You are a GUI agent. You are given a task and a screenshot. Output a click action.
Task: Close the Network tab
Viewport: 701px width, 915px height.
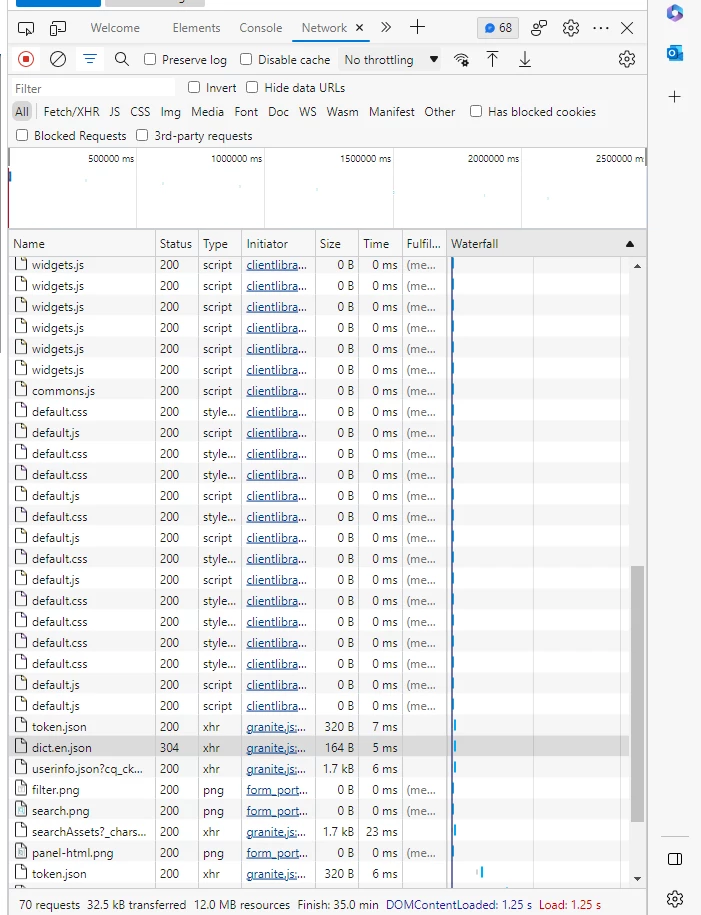360,27
